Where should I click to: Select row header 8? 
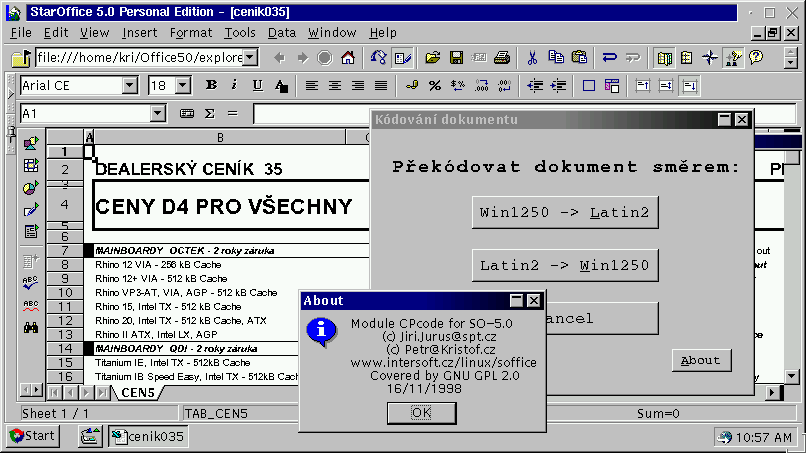pos(65,264)
